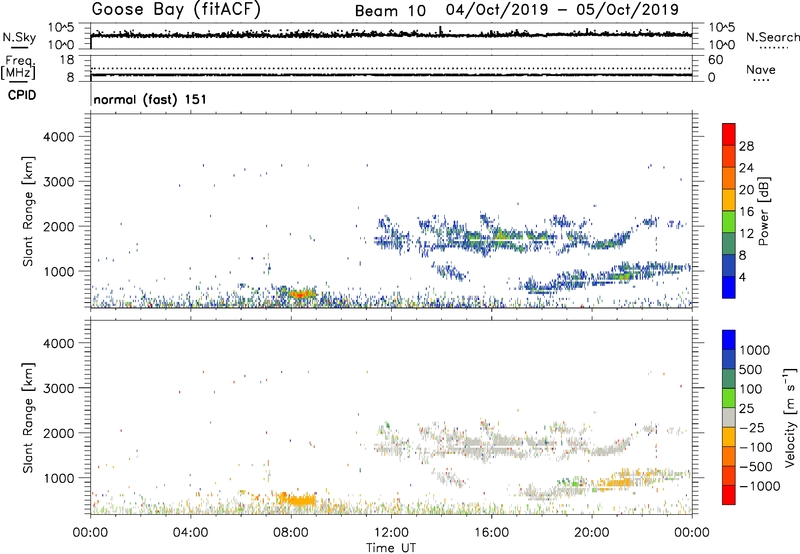Image resolution: width=800 pixels, height=554 pixels.
Task: Click the '3000' tick in velocity panel axis
Action: pyautogui.click(x=58, y=388)
